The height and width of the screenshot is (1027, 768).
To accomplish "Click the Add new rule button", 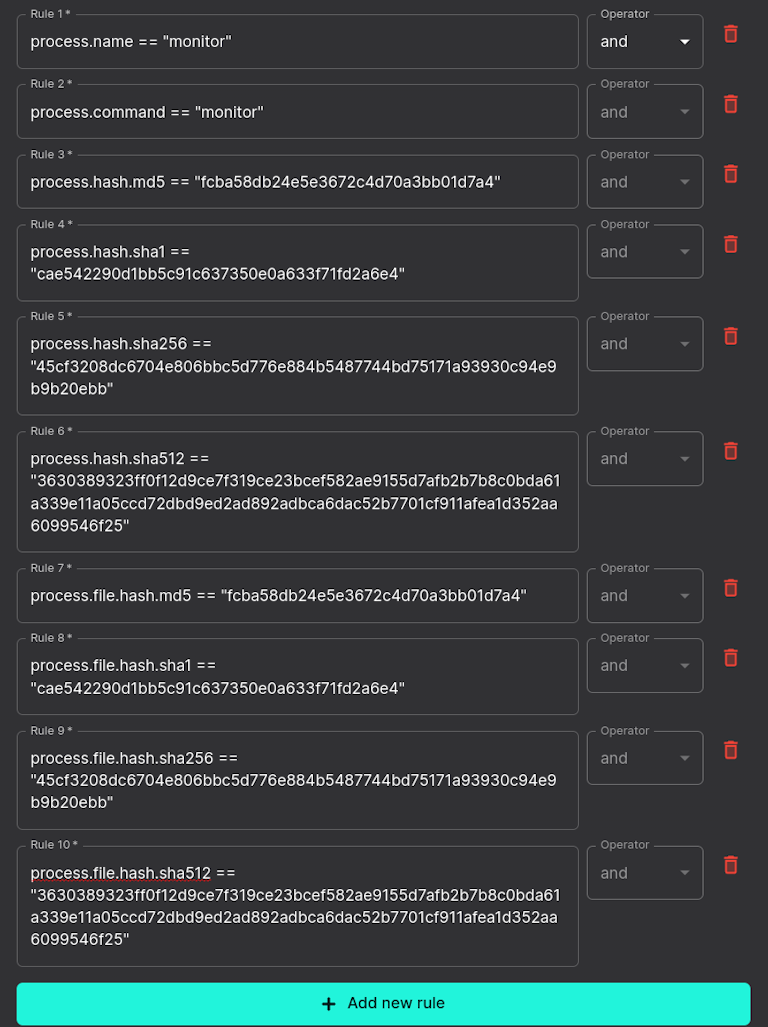I will tap(384, 1003).
